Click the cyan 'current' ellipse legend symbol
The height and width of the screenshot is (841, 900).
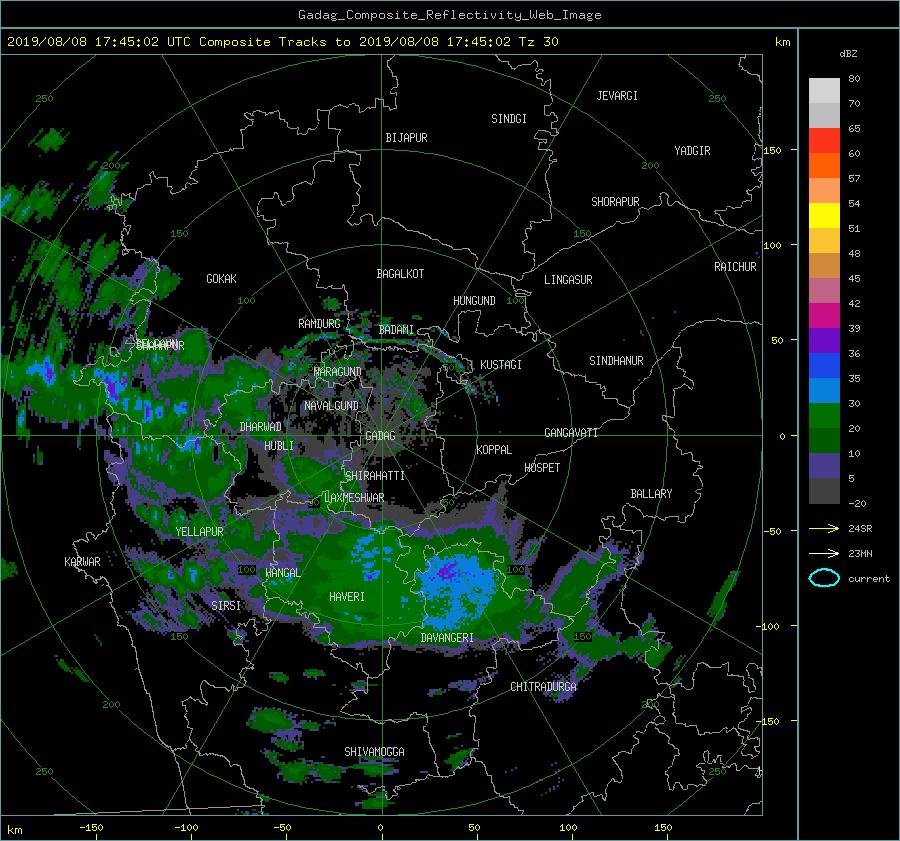point(824,578)
